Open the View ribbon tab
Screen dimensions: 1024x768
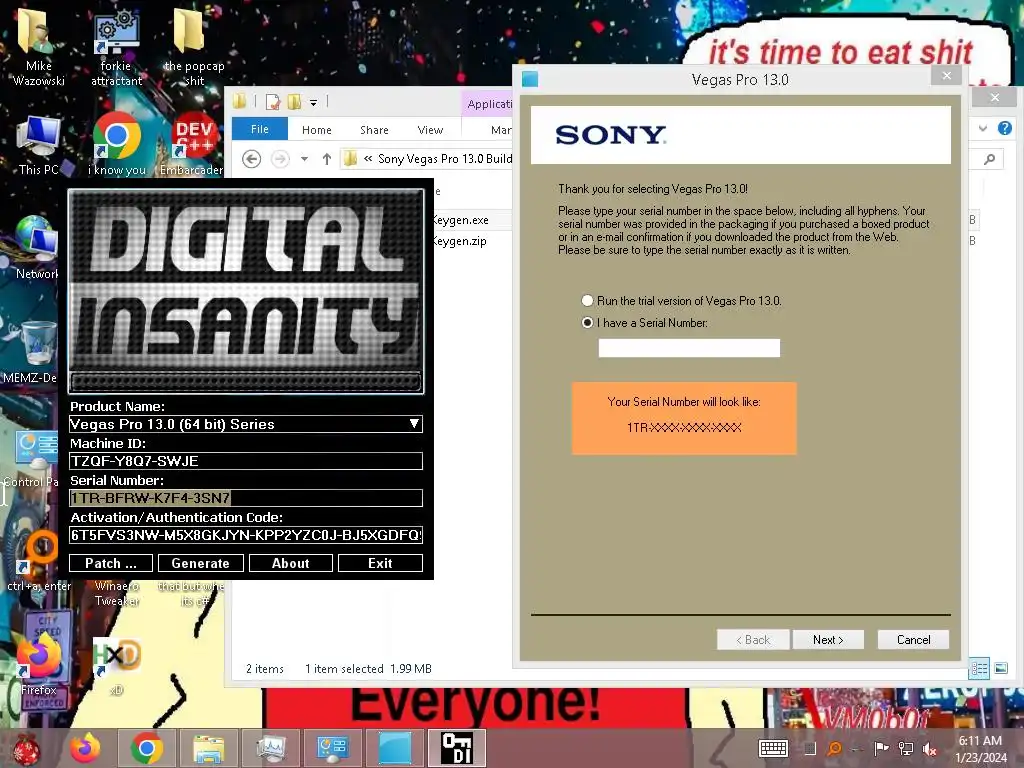pyautogui.click(x=430, y=130)
